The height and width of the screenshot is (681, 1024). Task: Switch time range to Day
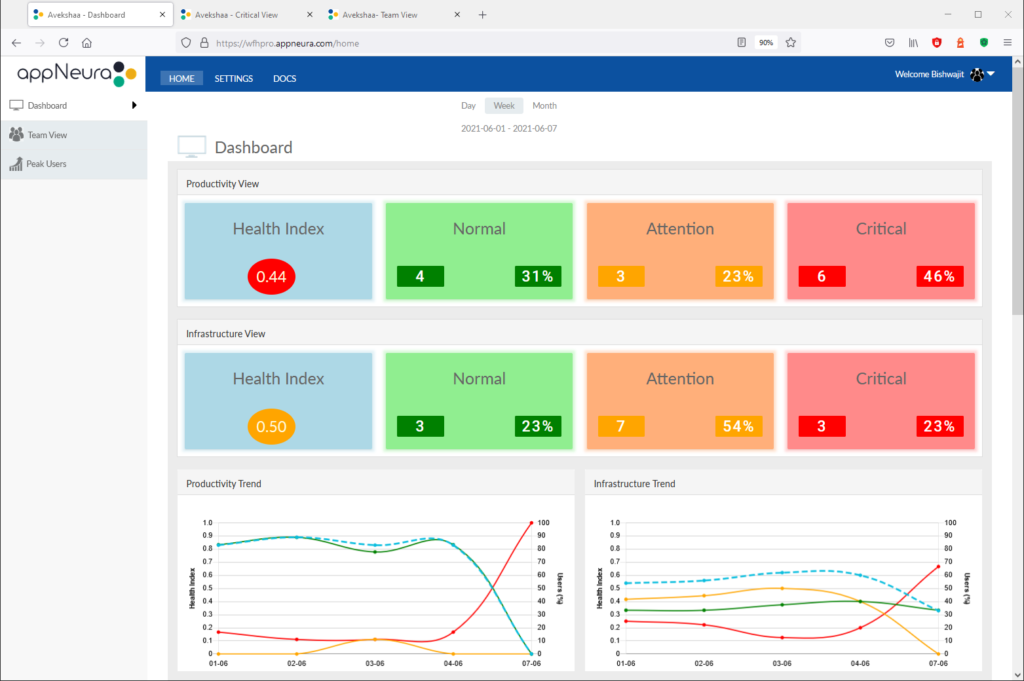coord(468,106)
